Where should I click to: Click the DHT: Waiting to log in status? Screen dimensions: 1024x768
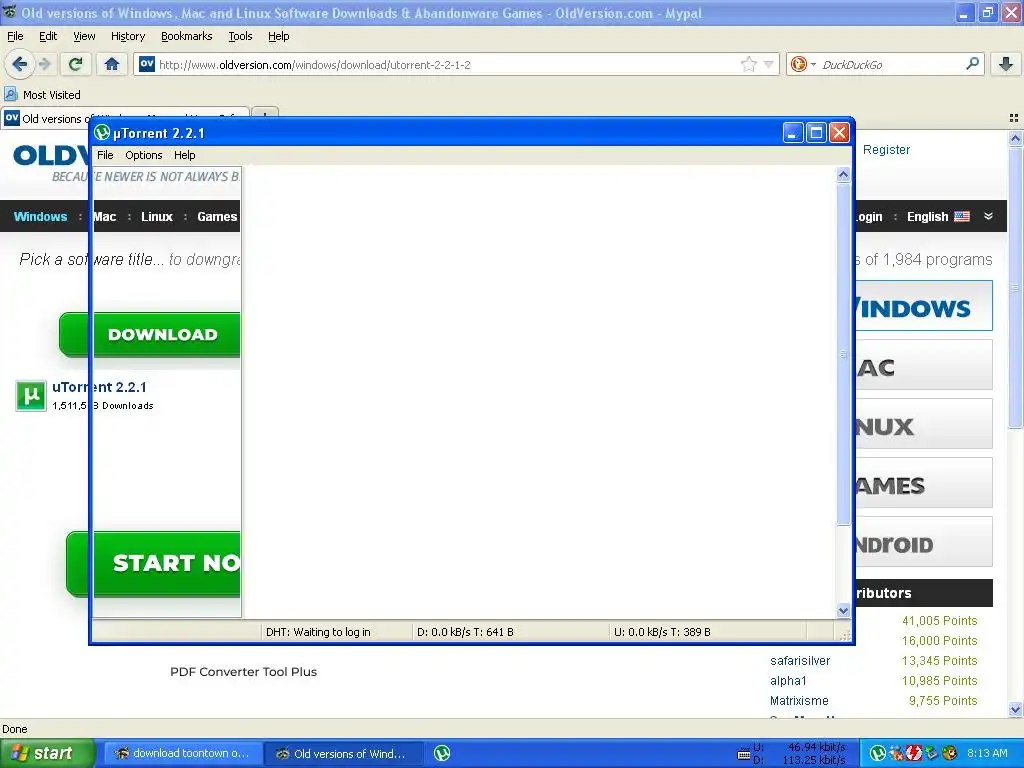point(318,632)
